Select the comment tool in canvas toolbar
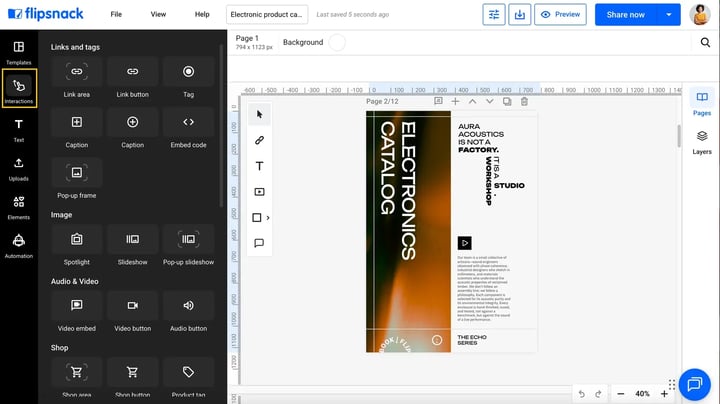 [259, 243]
